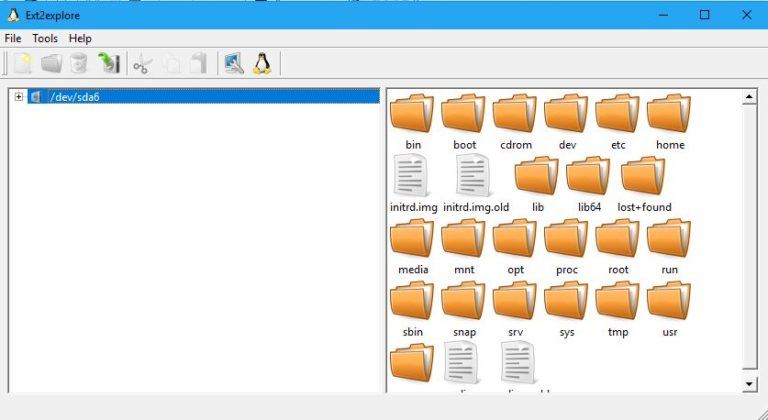Select the opt folder icon
Image resolution: width=768 pixels, height=420 pixels.
[515, 238]
